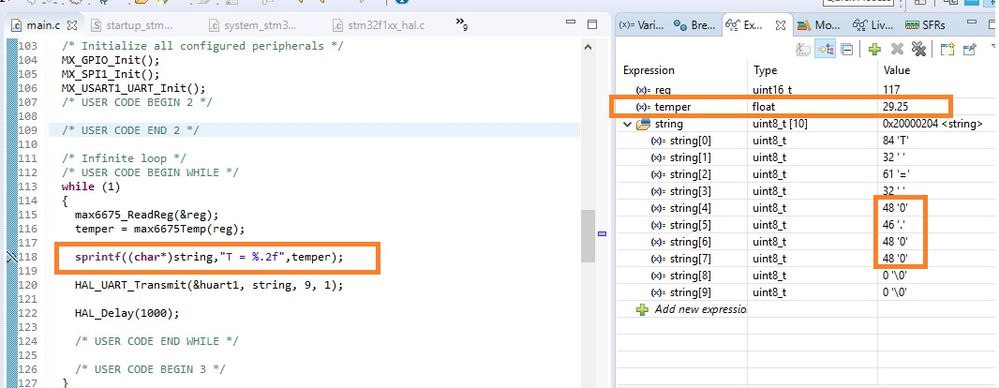Click MX_USART1_UART_Init() line
Image resolution: width=999 pixels, height=388 pixels.
[x=133, y=88]
